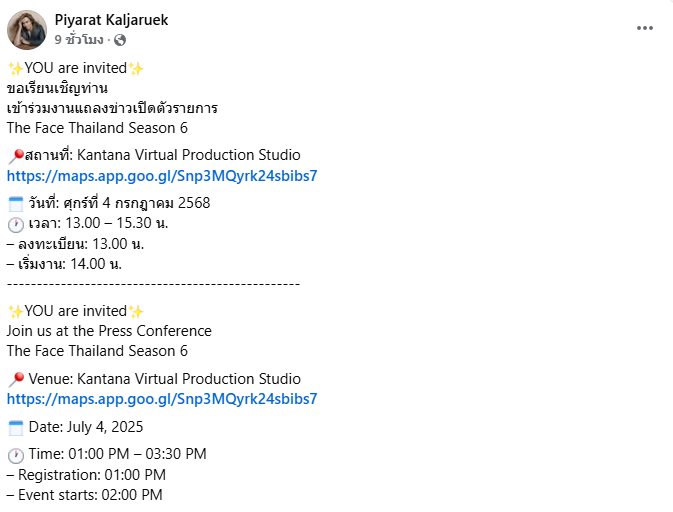Click the 'เริ่มงาน: 14.00 น.' line

point(64,263)
